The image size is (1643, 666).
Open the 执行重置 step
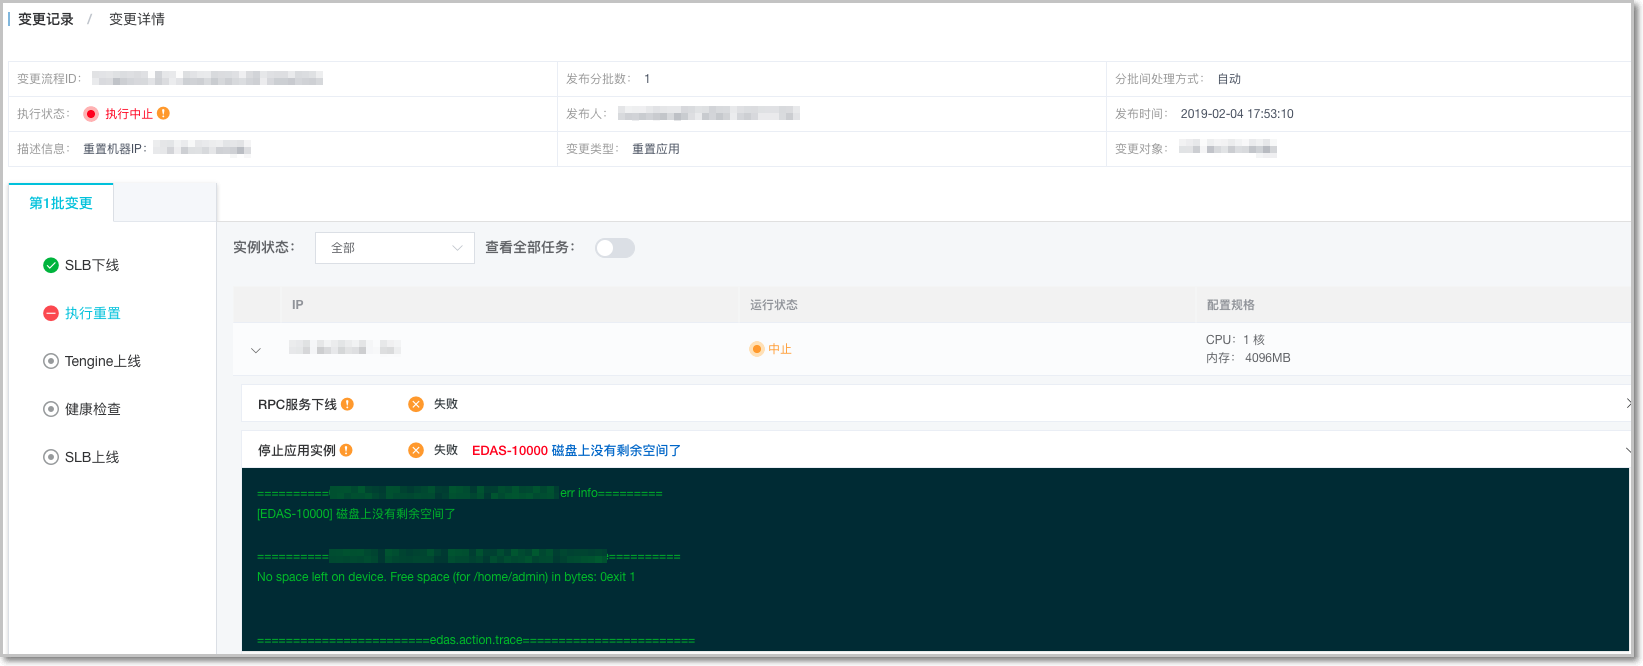(x=92, y=313)
